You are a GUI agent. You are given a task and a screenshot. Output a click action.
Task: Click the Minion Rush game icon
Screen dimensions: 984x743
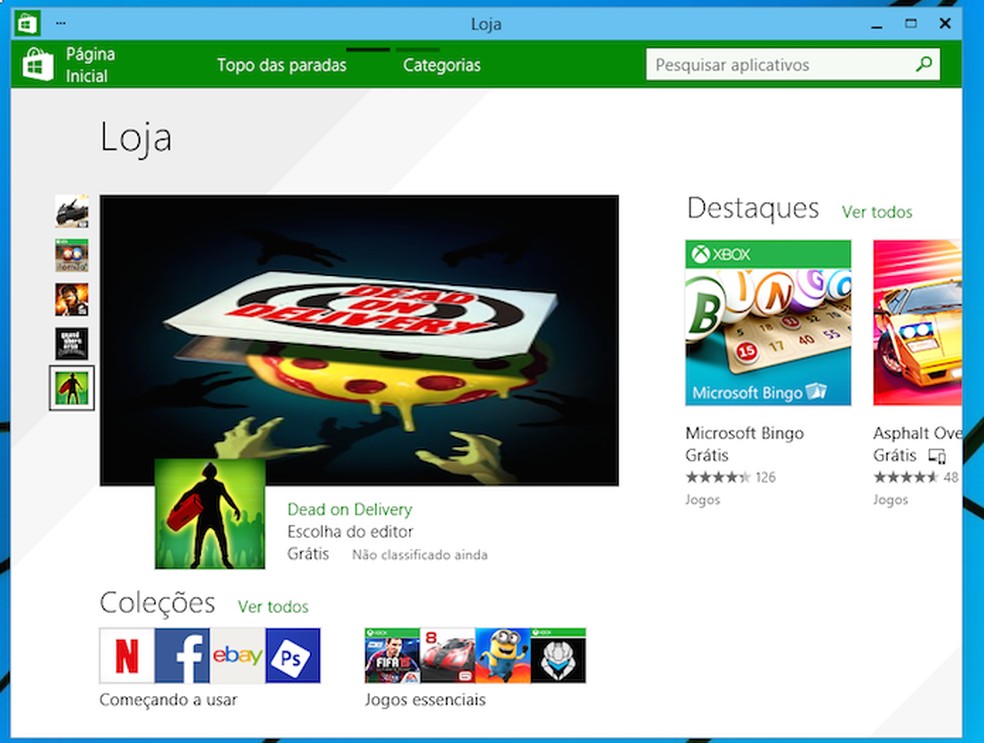503,655
